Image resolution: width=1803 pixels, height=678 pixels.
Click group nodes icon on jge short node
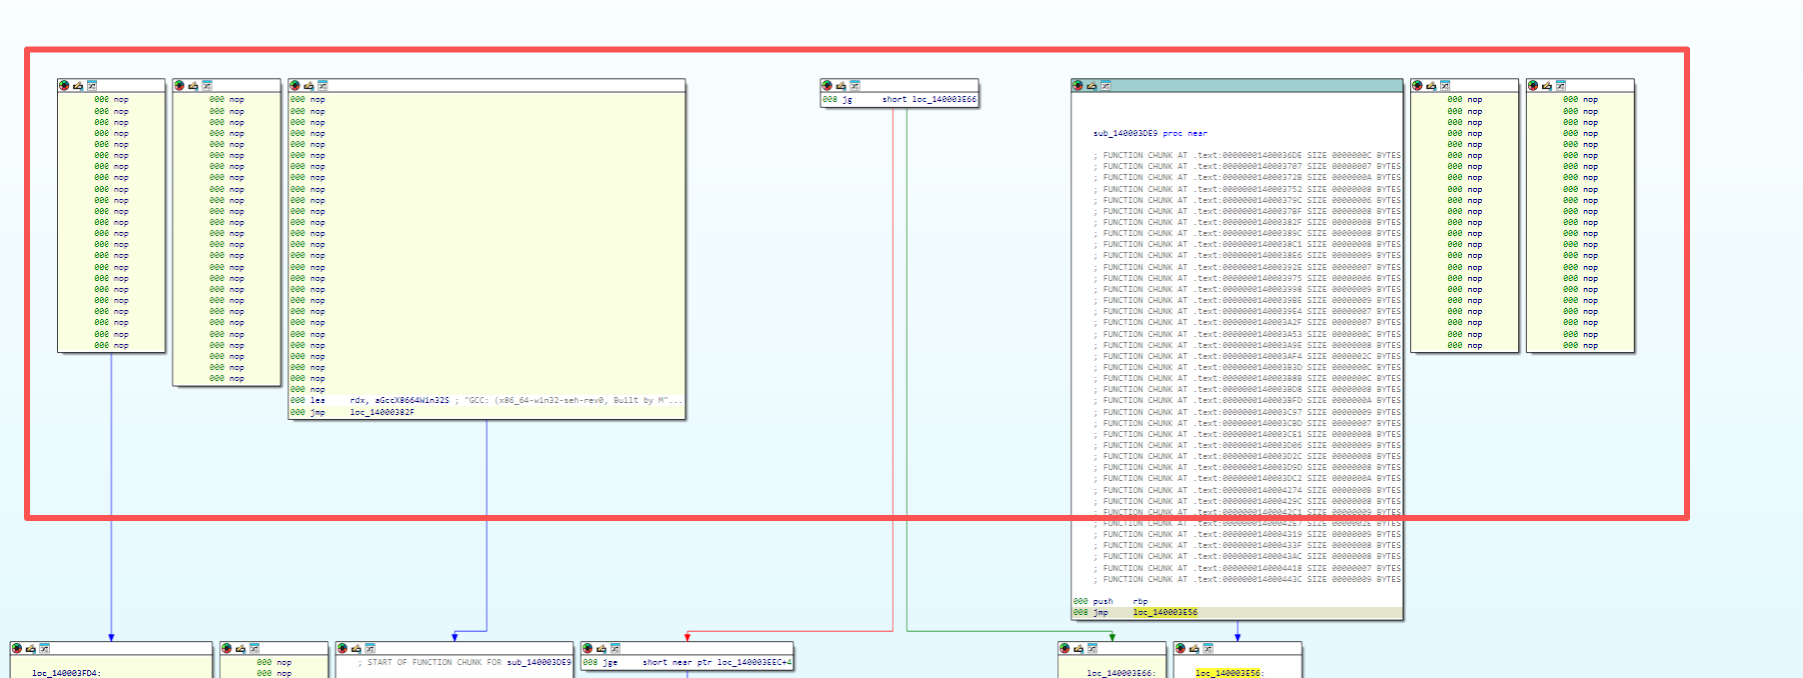pos(615,649)
